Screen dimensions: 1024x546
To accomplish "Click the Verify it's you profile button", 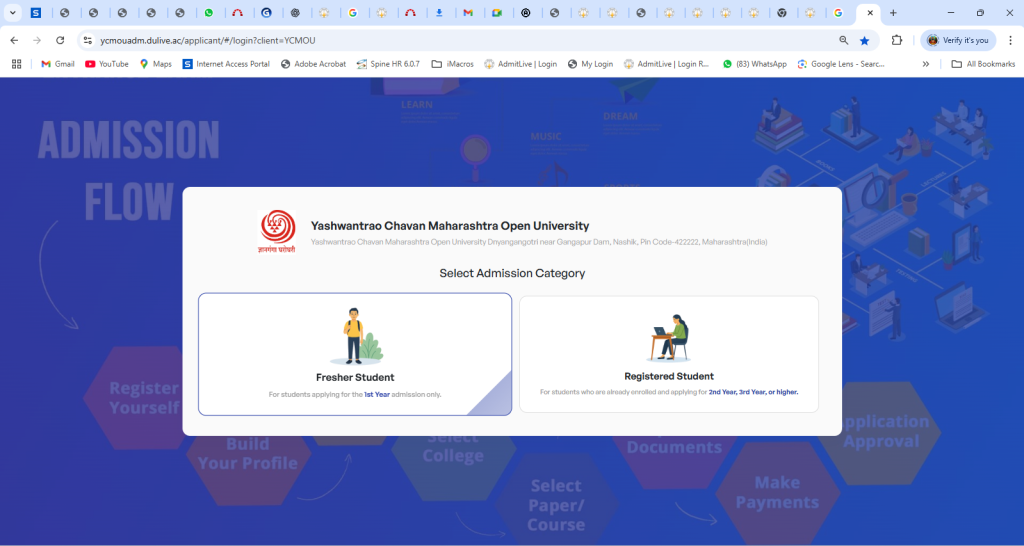I will [957, 40].
